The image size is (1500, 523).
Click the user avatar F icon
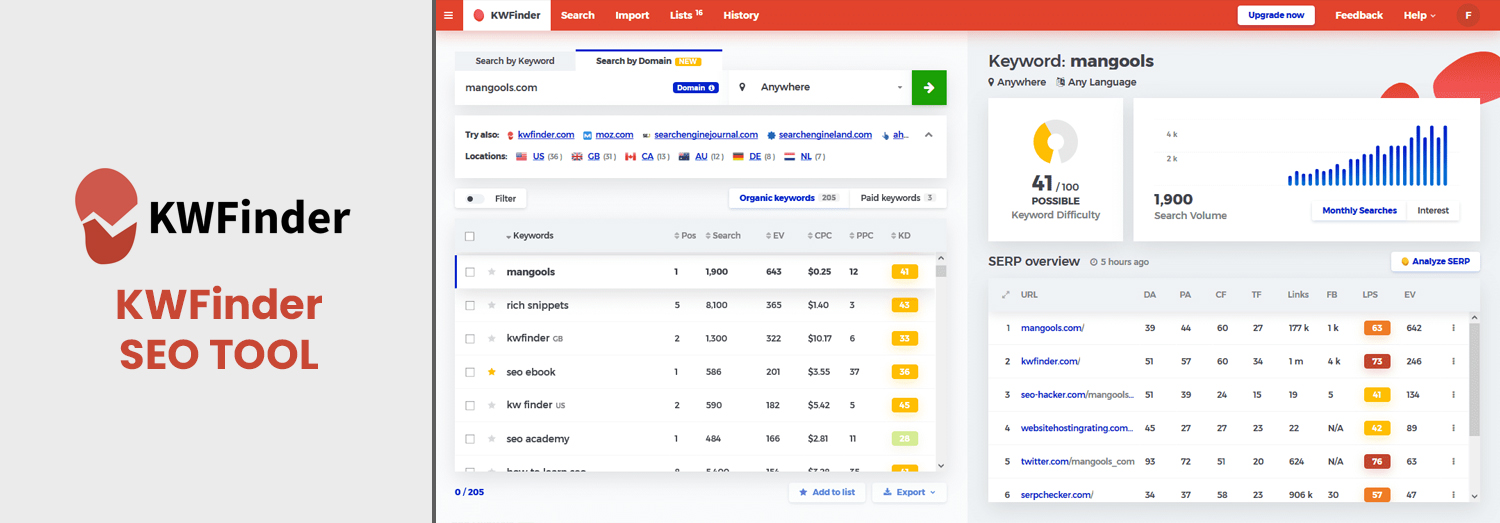[x=1468, y=15]
